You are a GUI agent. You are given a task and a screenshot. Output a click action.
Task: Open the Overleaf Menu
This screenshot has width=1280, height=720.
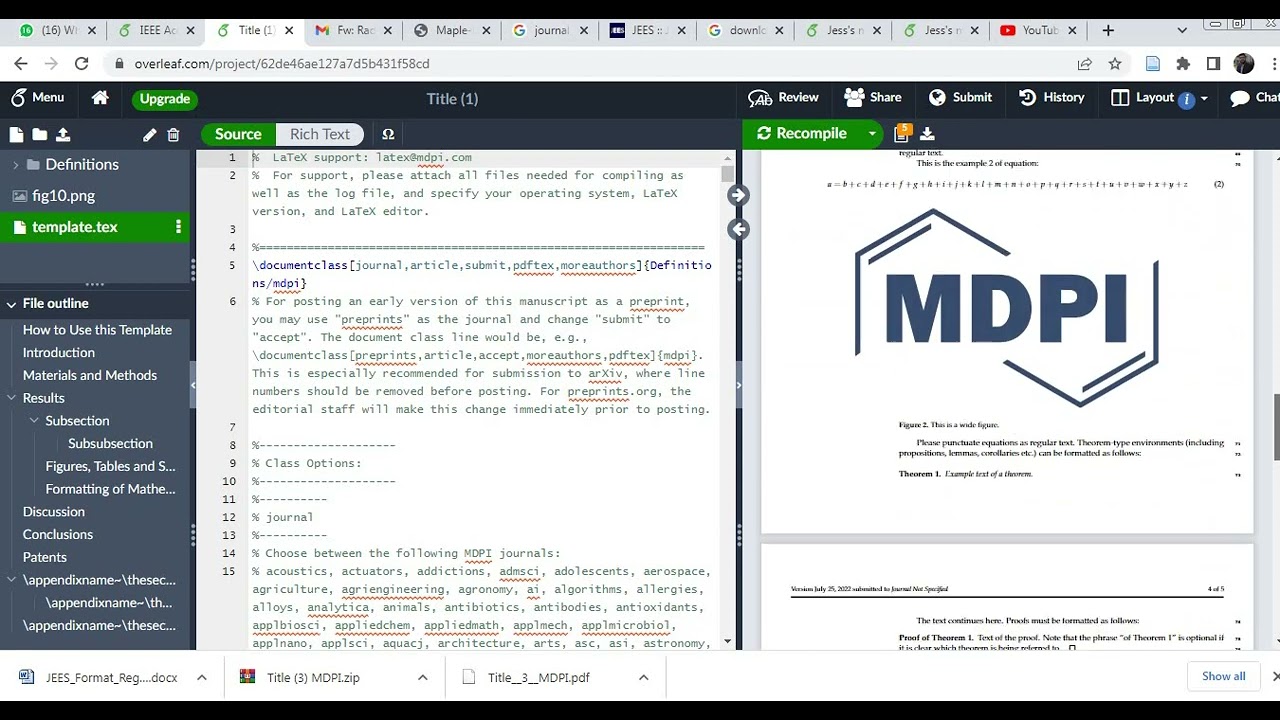click(x=37, y=98)
